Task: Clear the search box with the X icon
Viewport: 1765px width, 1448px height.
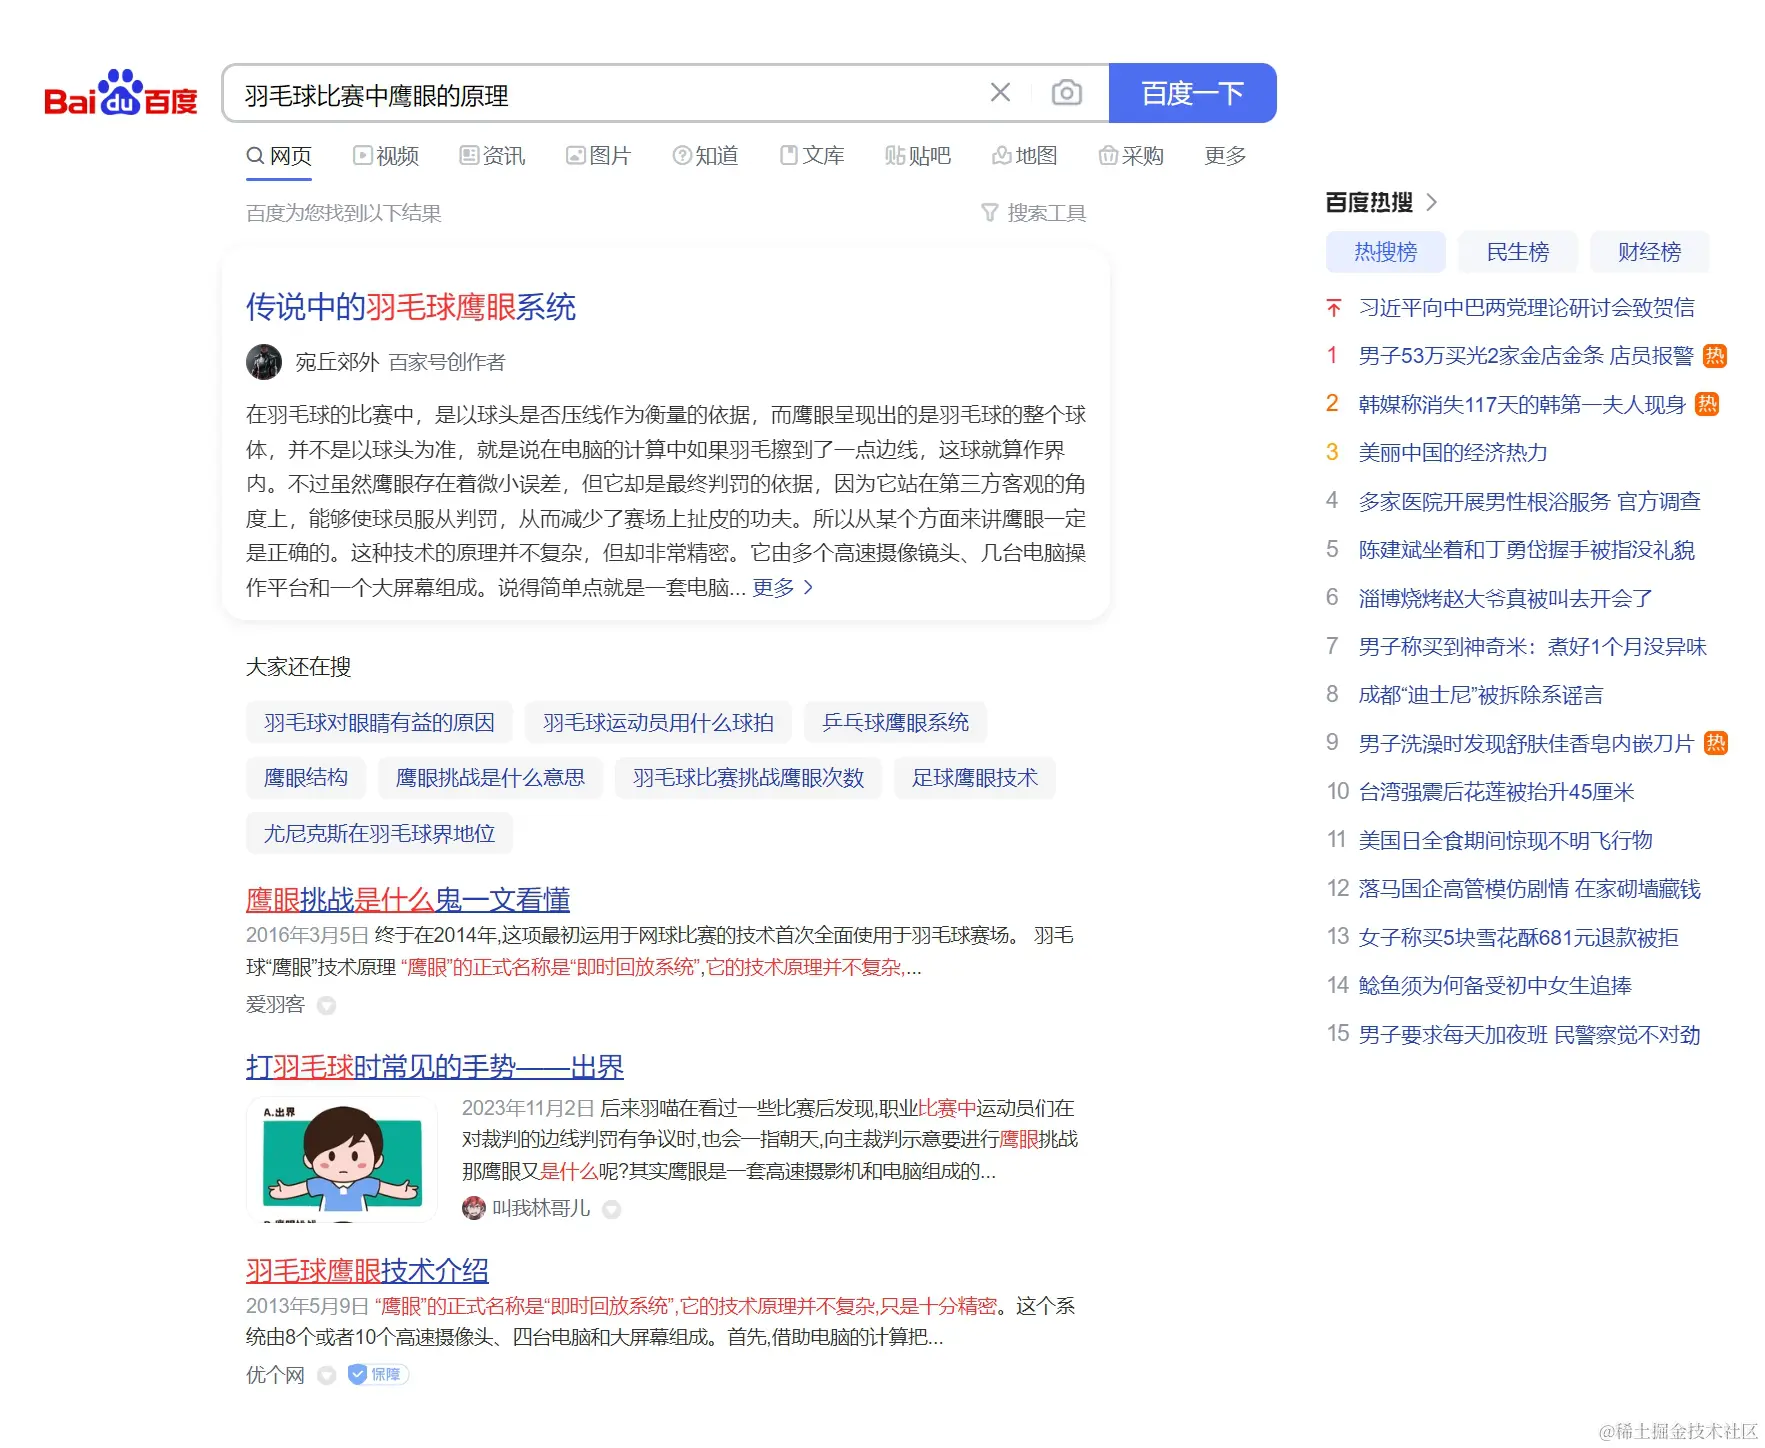Action: pos(1000,93)
